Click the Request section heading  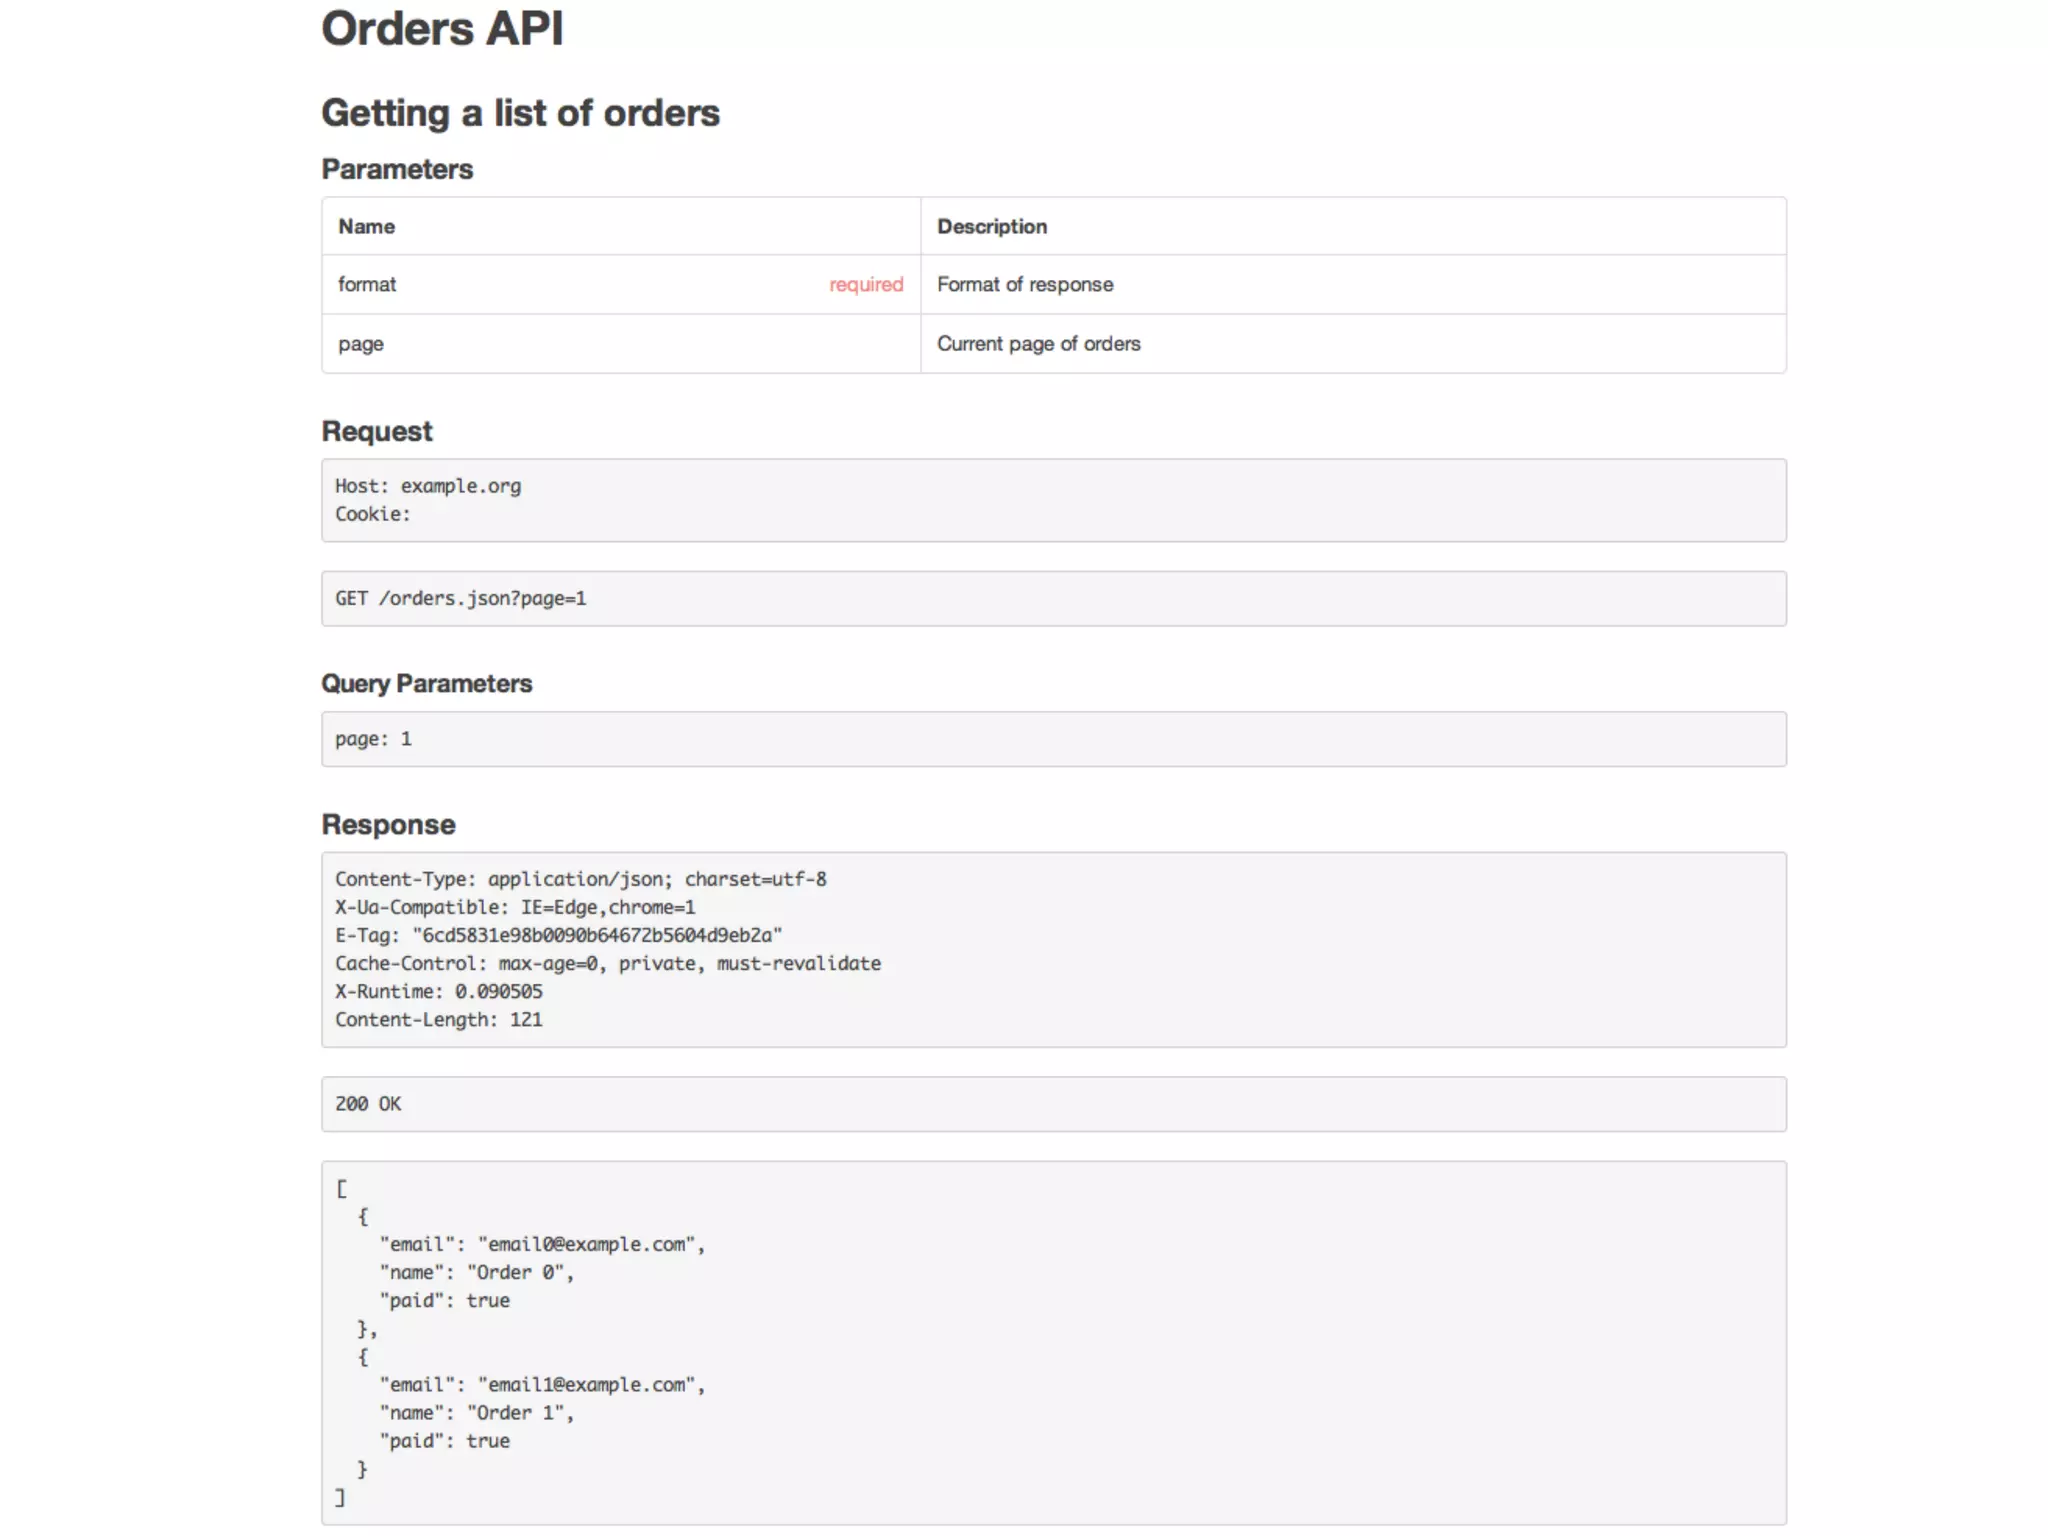pyautogui.click(x=377, y=431)
